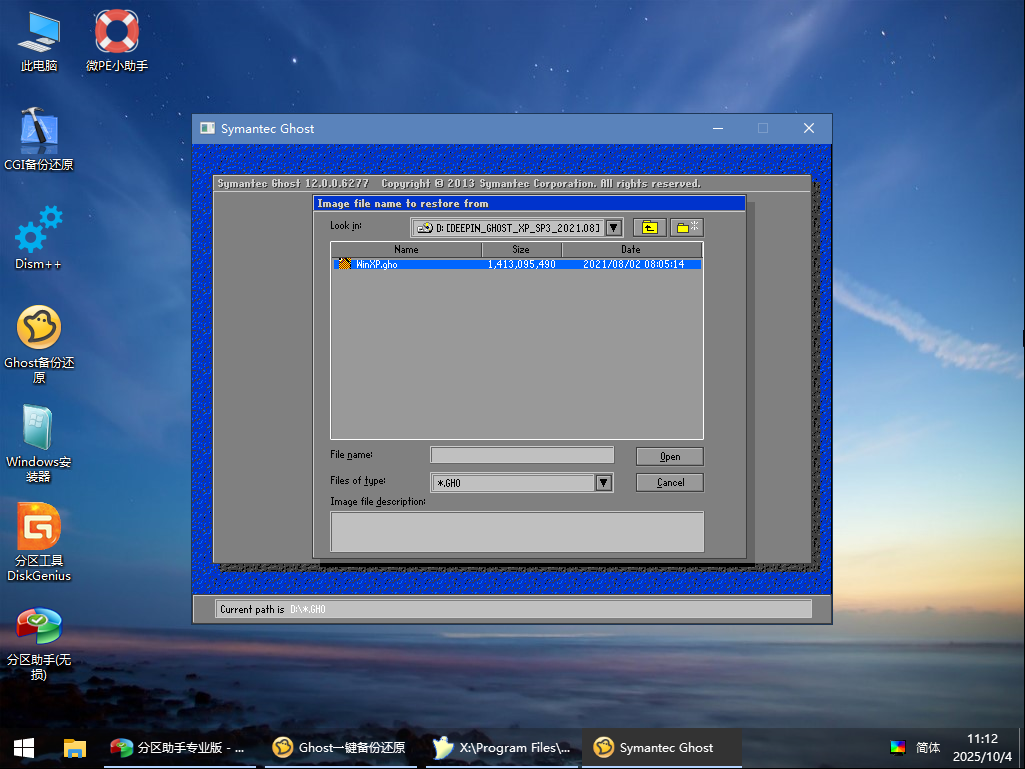Switch to Ghost一键备份还原 taskbar window
Image resolution: width=1025 pixels, height=769 pixels.
pyautogui.click(x=340, y=748)
